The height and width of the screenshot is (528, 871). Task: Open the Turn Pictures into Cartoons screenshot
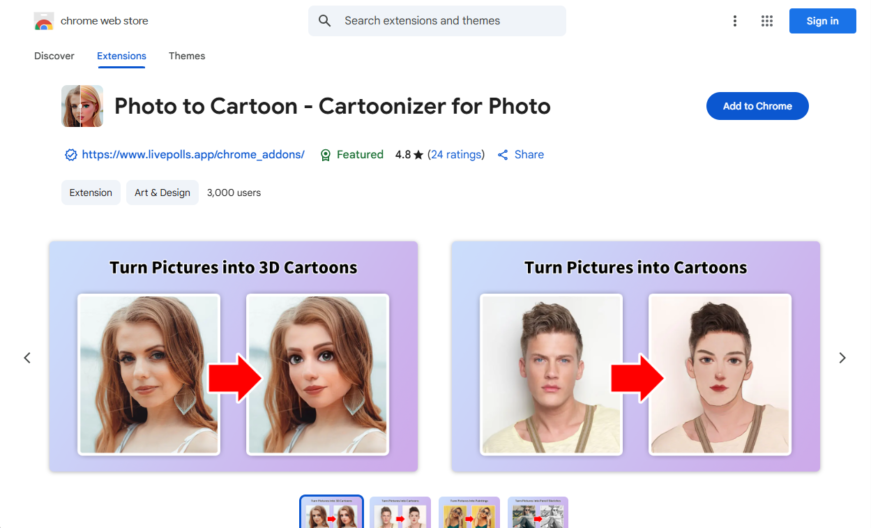(x=635, y=356)
